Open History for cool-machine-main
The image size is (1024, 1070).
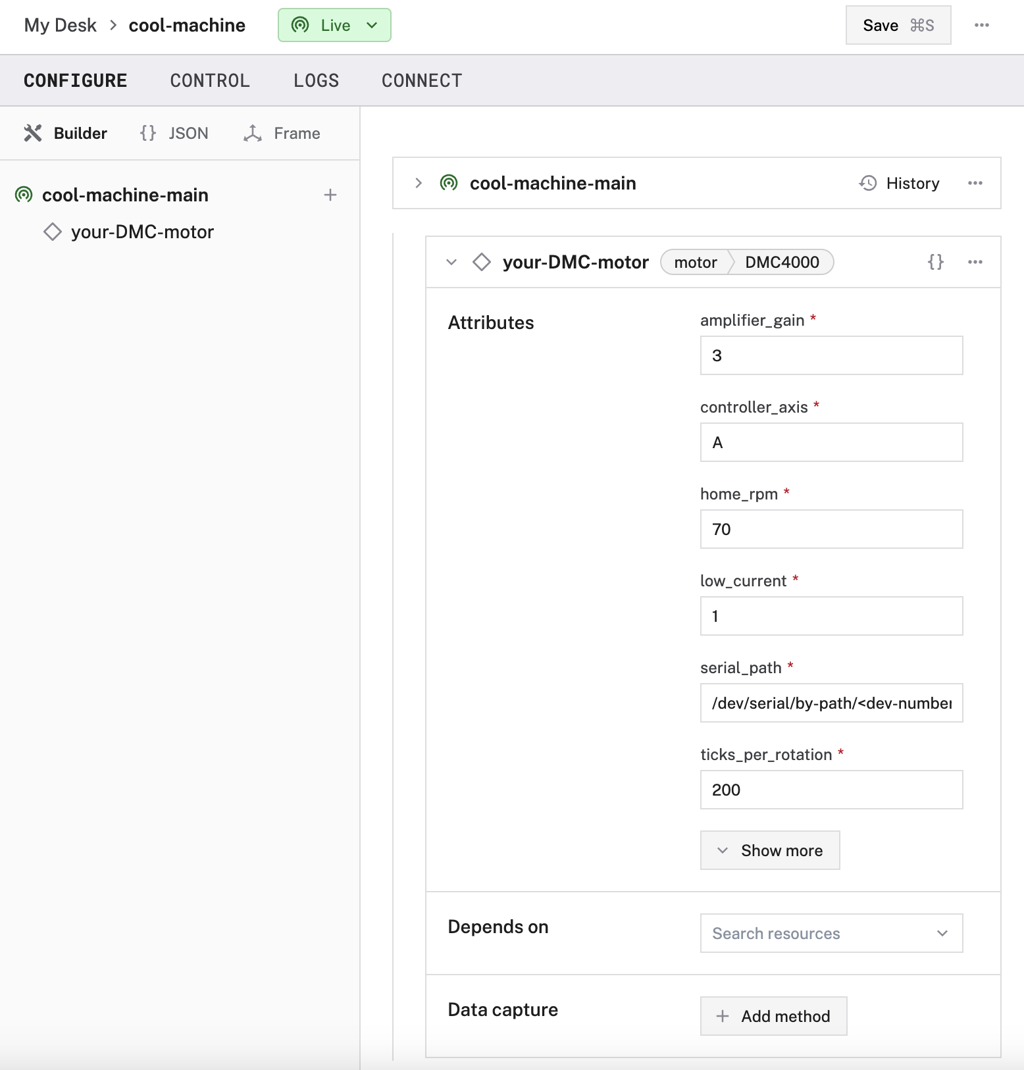pyautogui.click(x=899, y=183)
